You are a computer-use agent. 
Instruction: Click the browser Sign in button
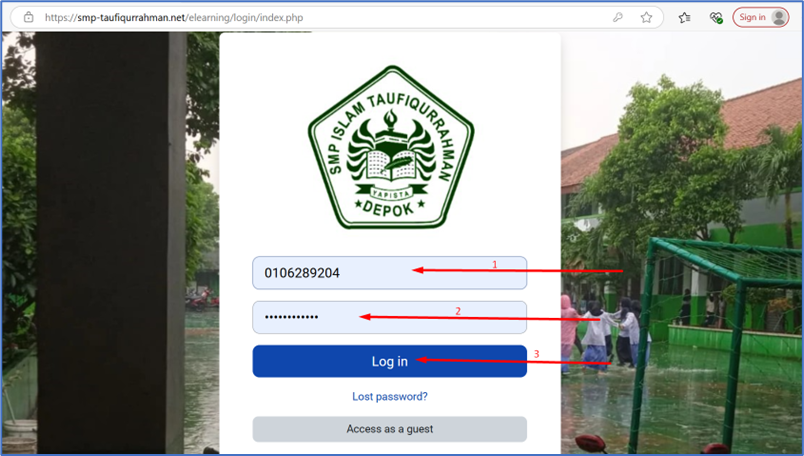[x=760, y=17]
